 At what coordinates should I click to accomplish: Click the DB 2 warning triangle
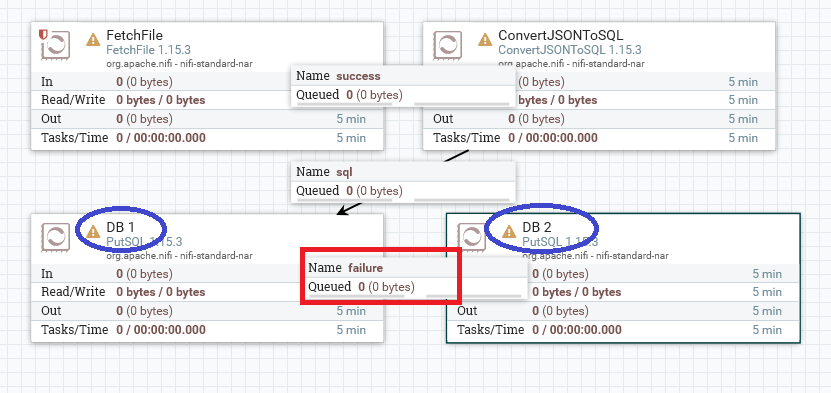point(509,231)
